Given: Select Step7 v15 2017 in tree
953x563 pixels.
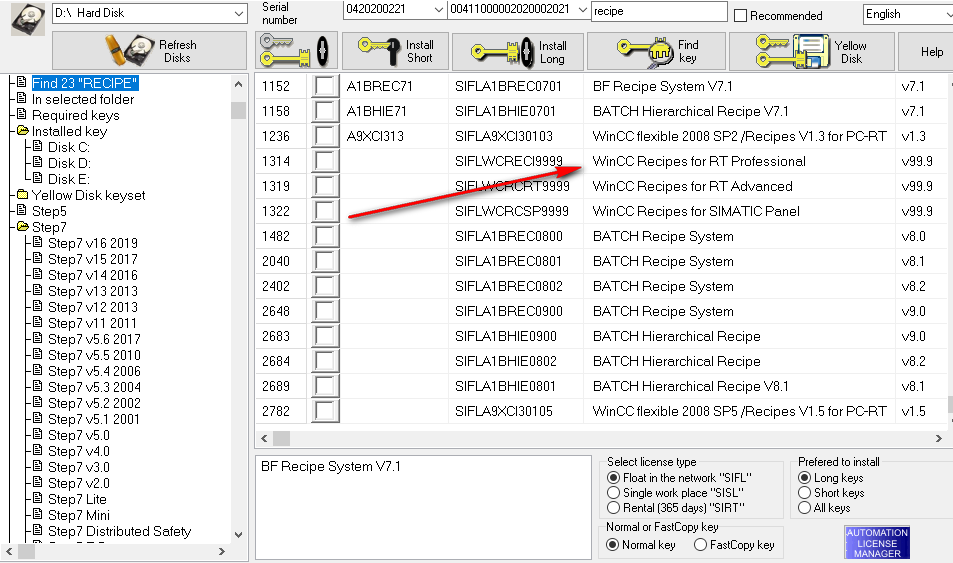Looking at the screenshot, I should coord(93,259).
